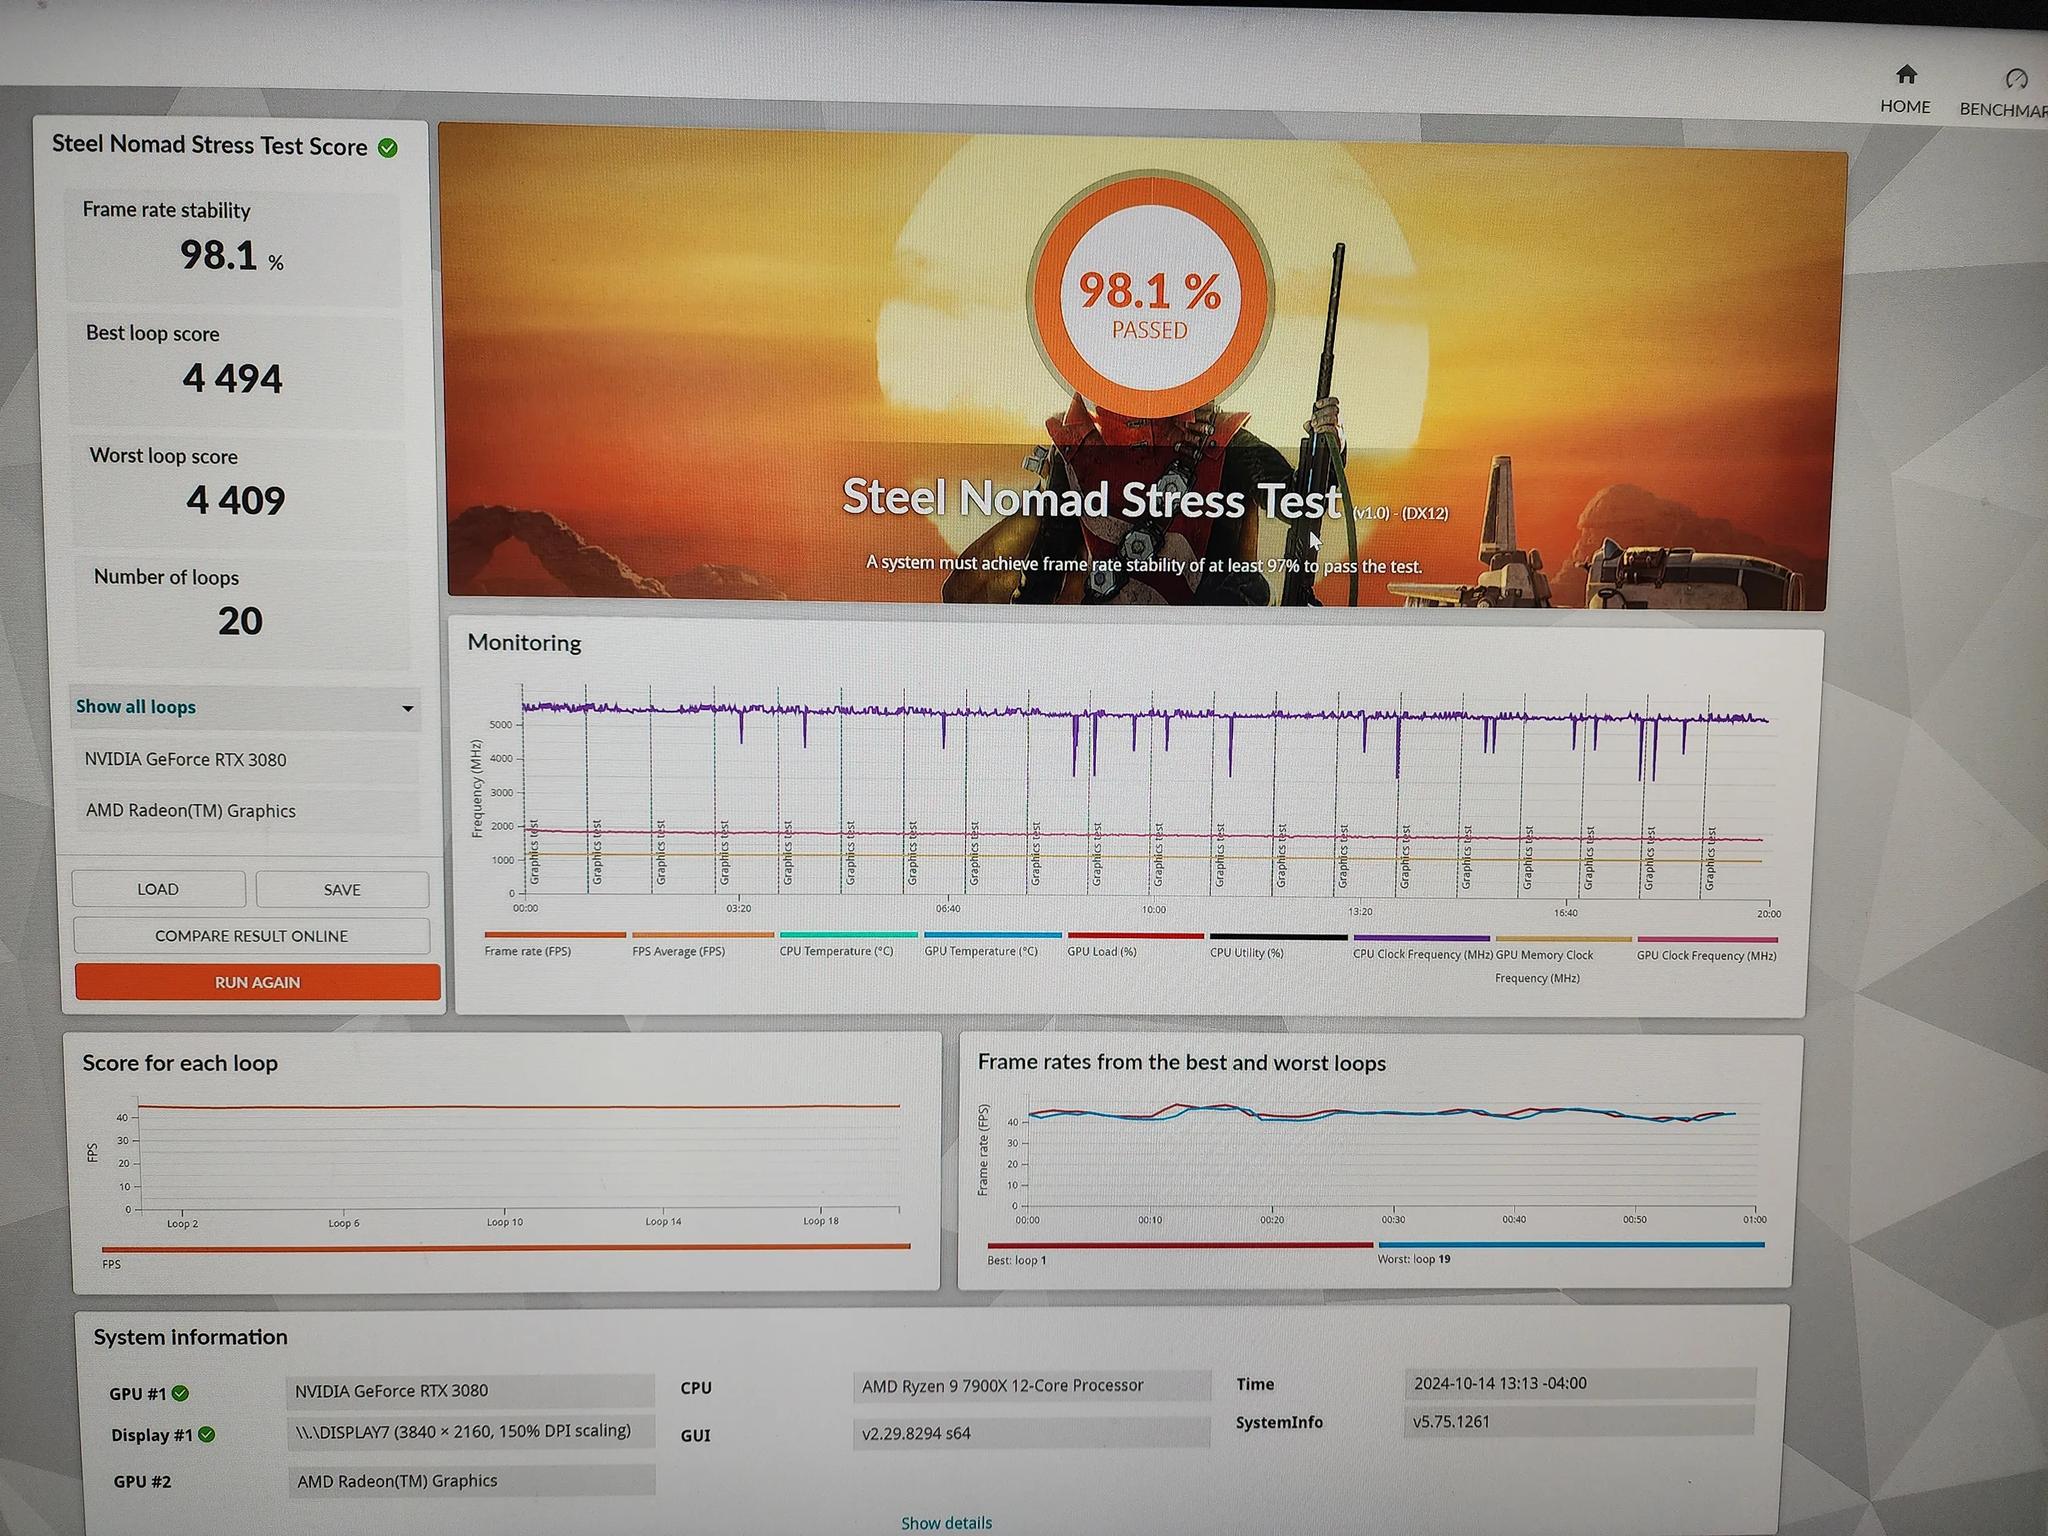The width and height of the screenshot is (2048, 1536).
Task: Click the Home icon in top navigation
Action: point(1906,75)
